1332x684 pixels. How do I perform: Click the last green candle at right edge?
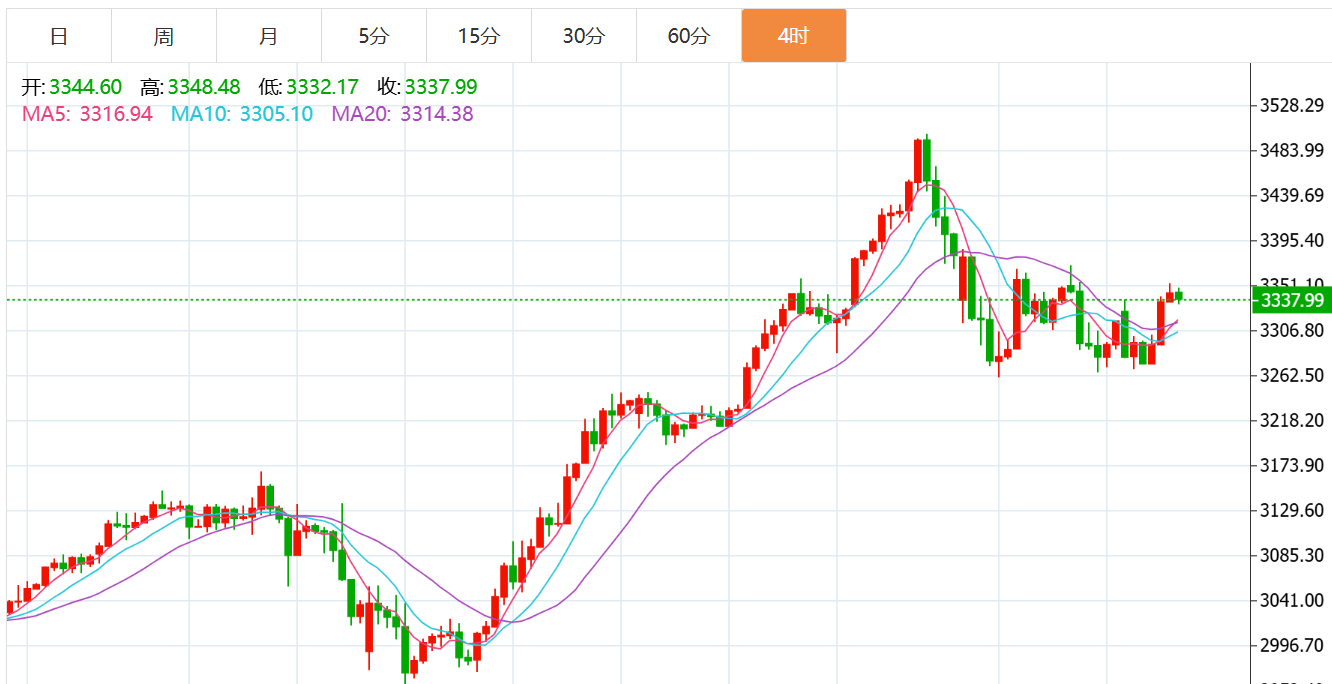[1180, 295]
